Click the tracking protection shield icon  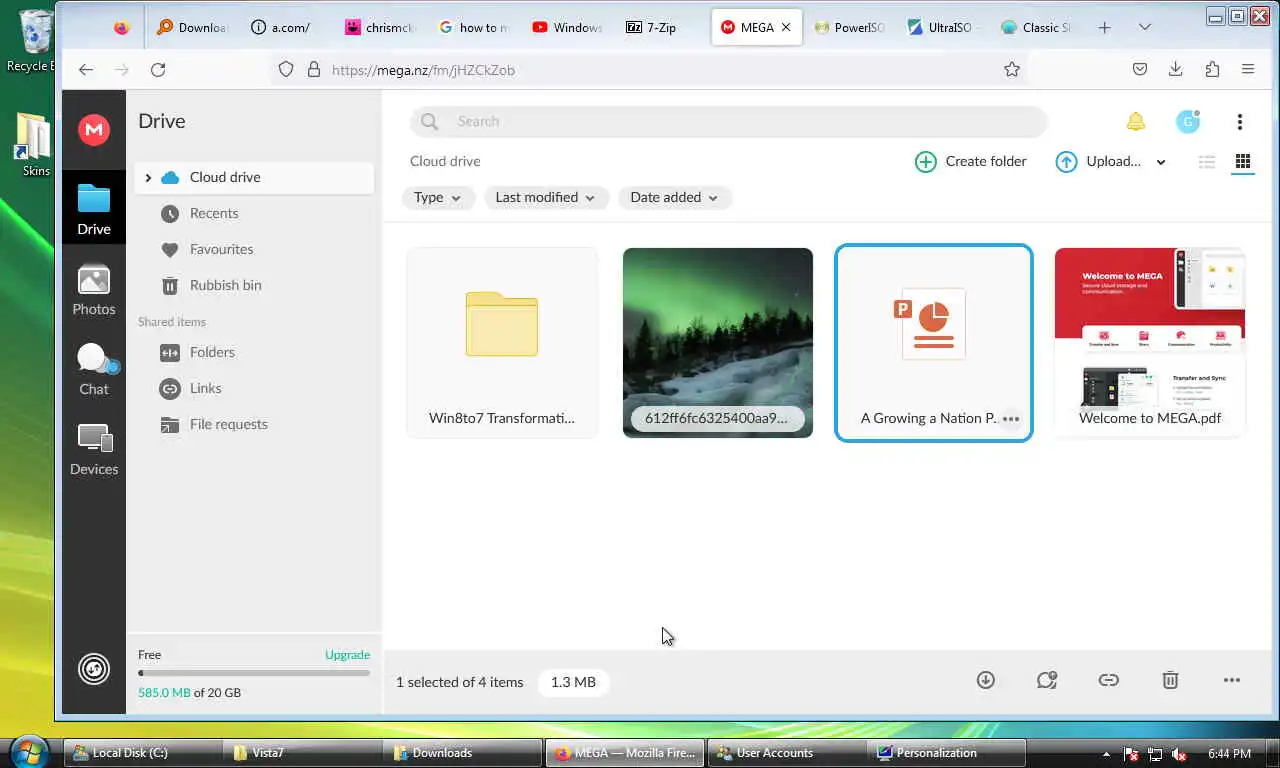click(286, 69)
